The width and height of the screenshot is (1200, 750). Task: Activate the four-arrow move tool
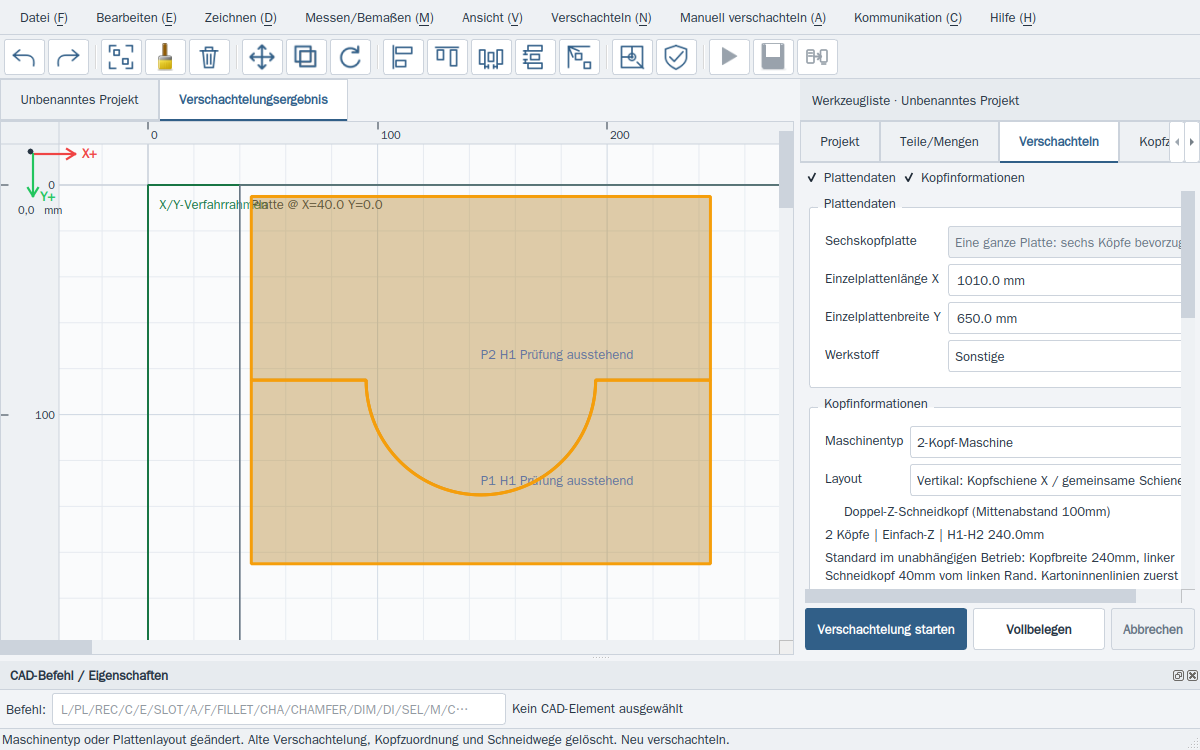click(x=262, y=57)
